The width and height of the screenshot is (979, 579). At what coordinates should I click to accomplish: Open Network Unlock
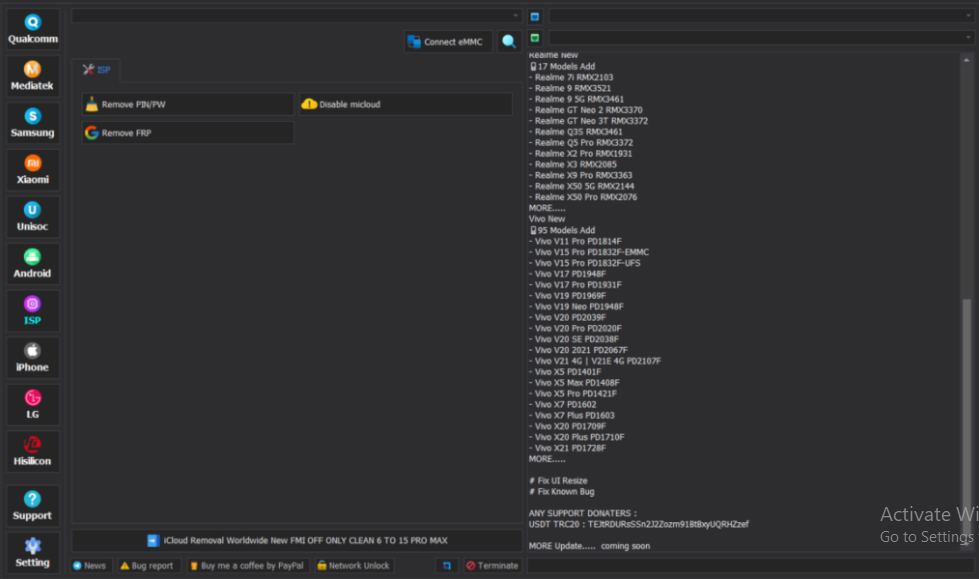pos(353,565)
